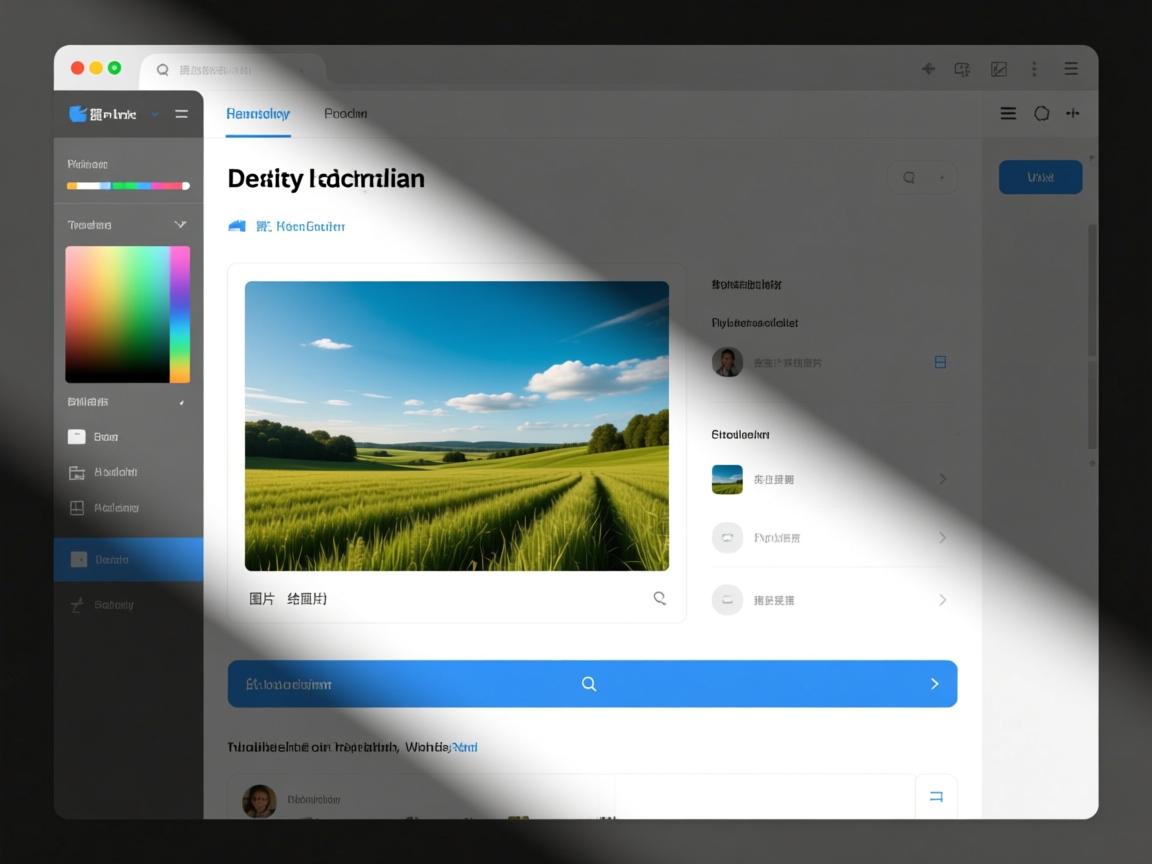Select the highlighted blue sidebar item
The image size is (1152, 864).
(128, 560)
